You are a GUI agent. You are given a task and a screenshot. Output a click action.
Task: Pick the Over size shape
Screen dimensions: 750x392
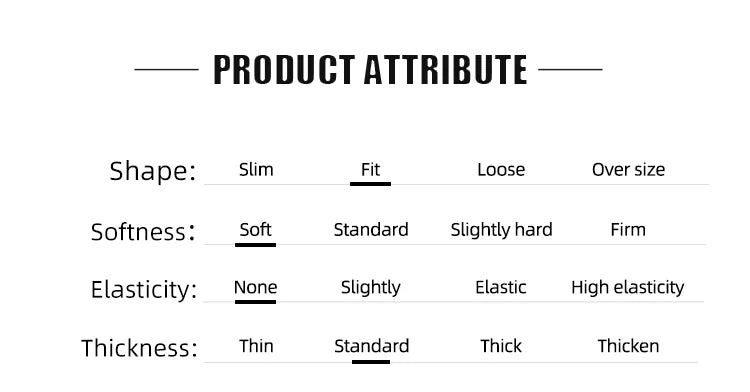(628, 170)
